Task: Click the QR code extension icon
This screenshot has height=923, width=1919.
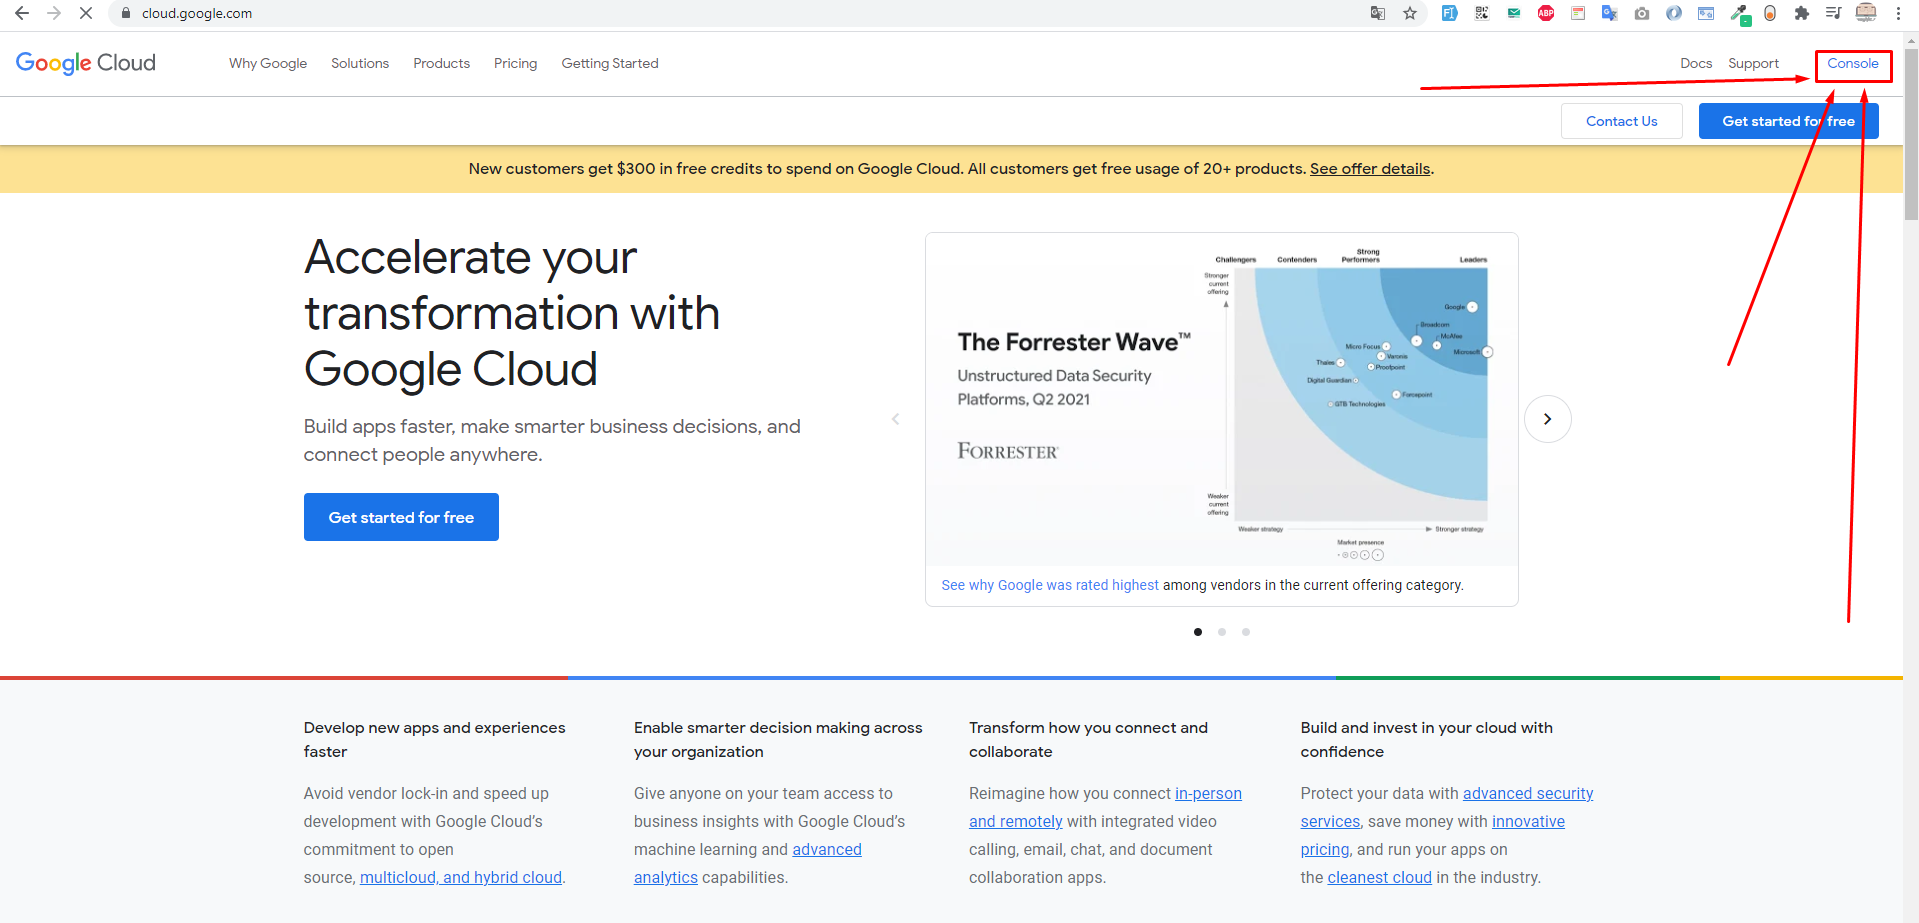Action: (x=1482, y=13)
